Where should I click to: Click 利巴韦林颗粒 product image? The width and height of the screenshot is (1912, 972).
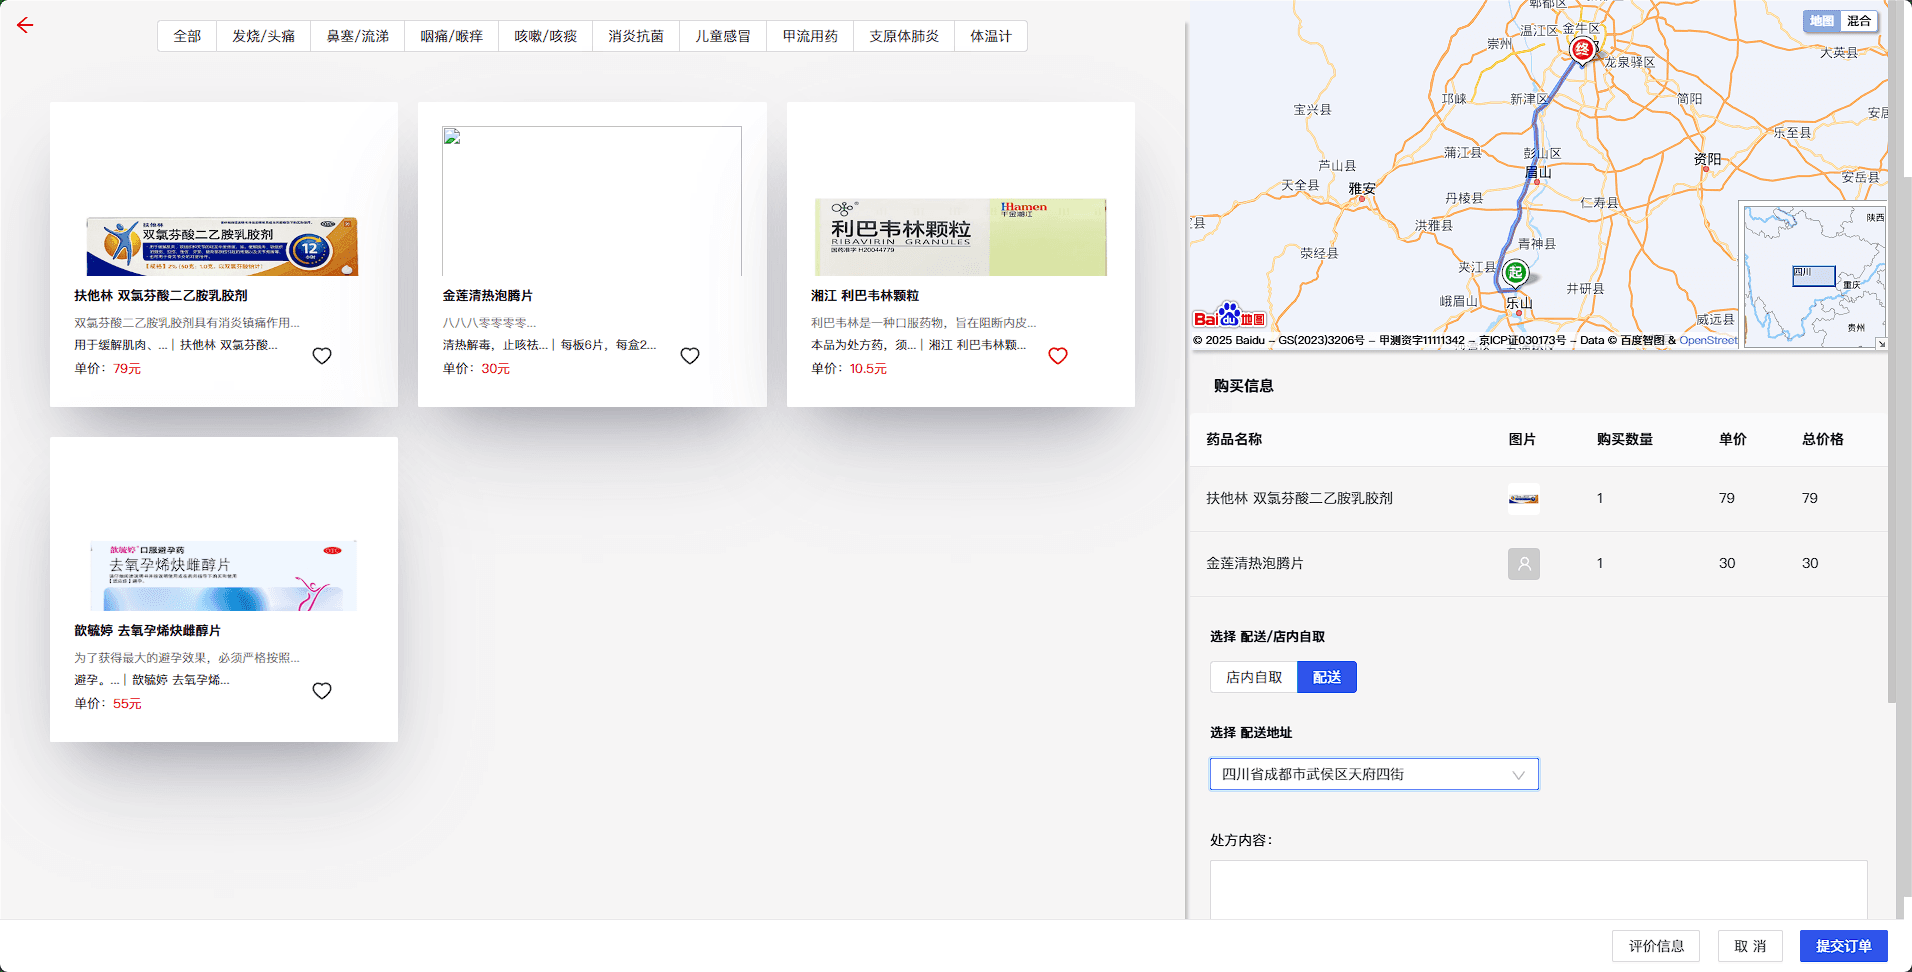960,237
